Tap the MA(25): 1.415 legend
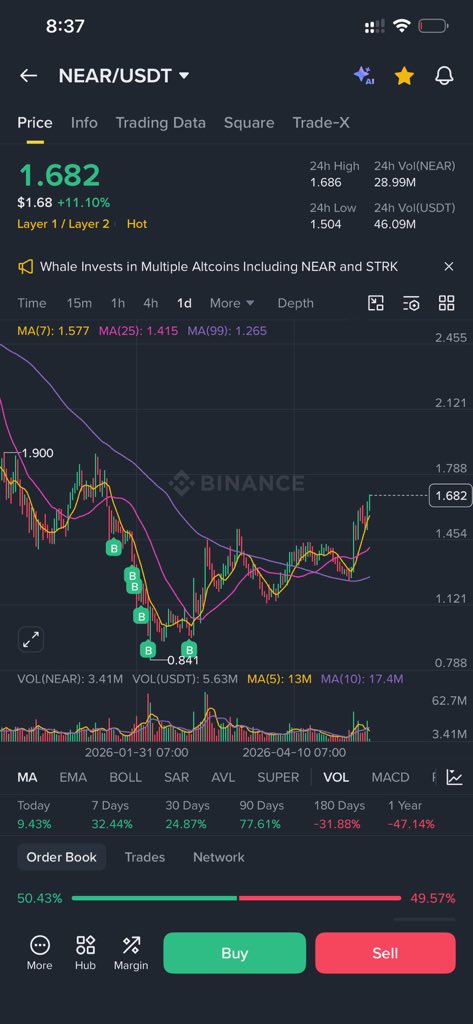 coord(139,331)
